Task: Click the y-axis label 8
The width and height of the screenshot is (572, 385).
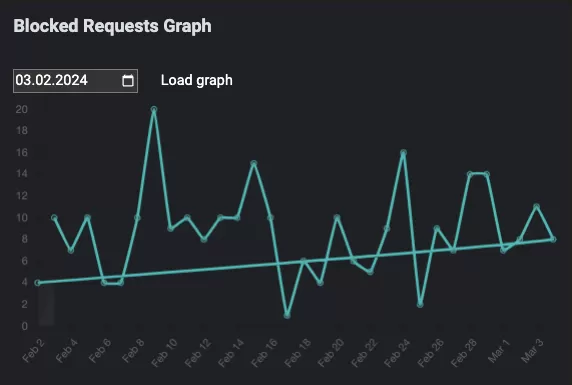Action: (x=24, y=239)
